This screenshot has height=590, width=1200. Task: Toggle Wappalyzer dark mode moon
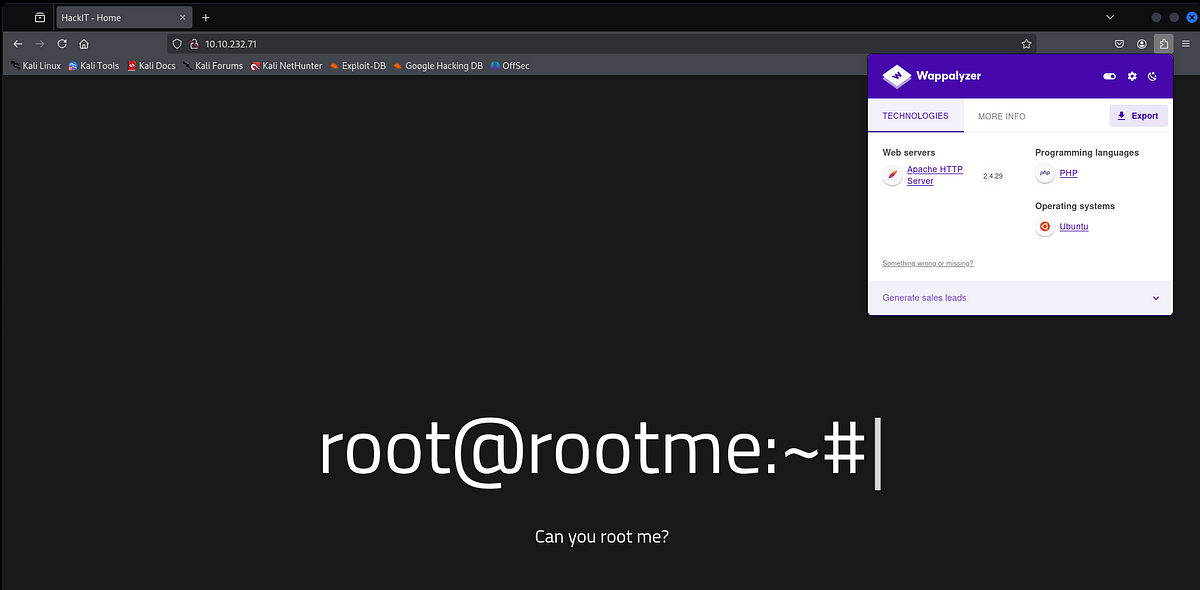1153,76
